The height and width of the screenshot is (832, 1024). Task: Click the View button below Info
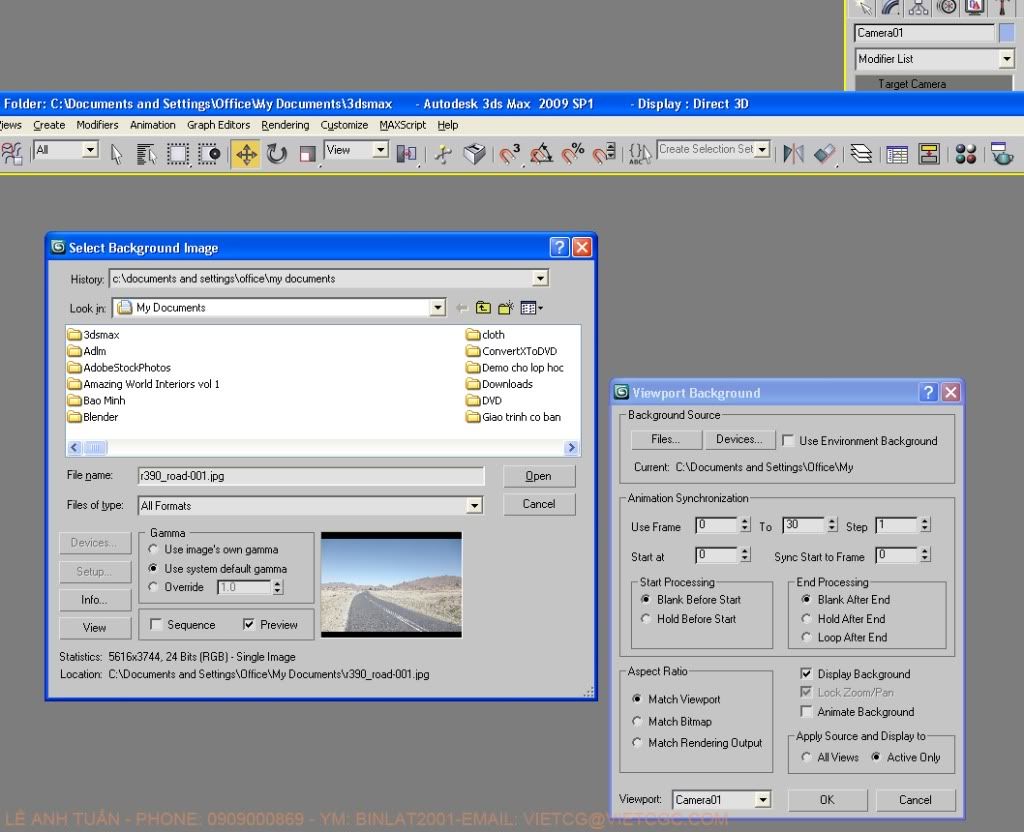(95, 628)
